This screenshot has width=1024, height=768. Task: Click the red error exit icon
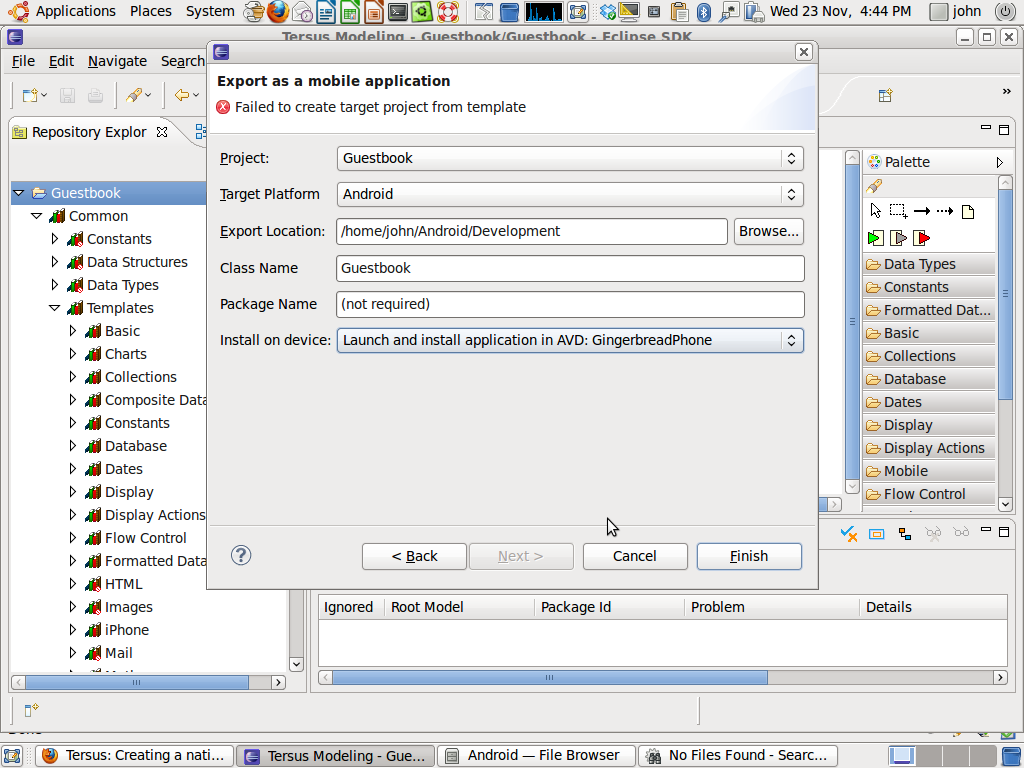tap(922, 238)
